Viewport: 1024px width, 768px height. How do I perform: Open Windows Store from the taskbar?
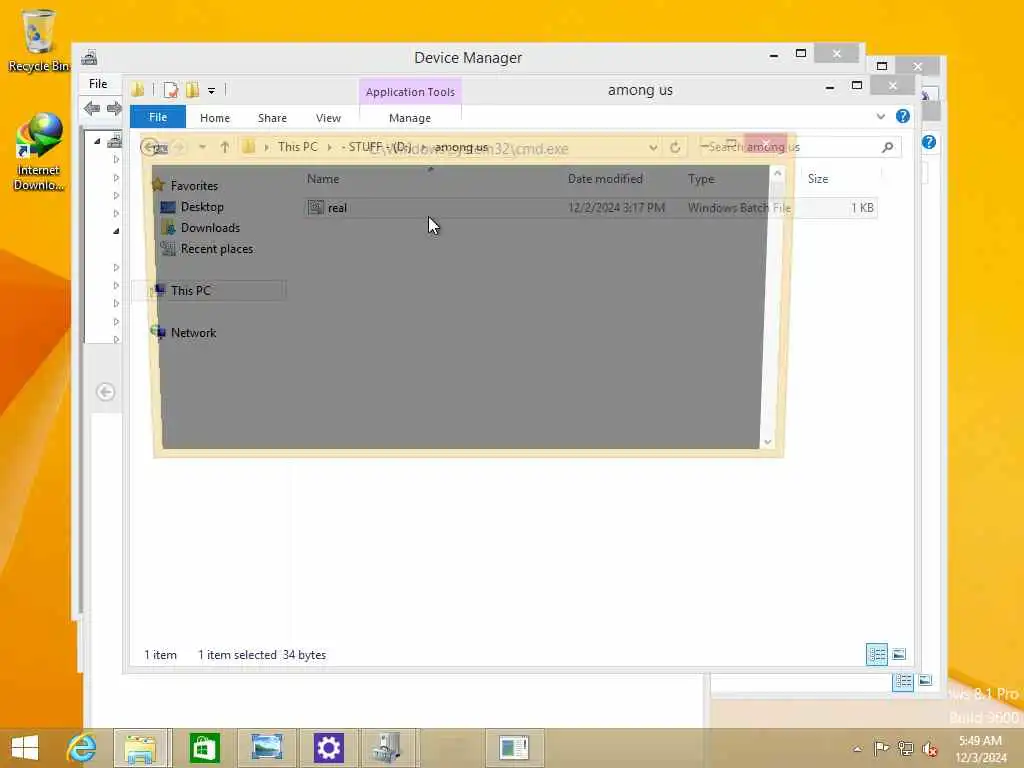[204, 748]
